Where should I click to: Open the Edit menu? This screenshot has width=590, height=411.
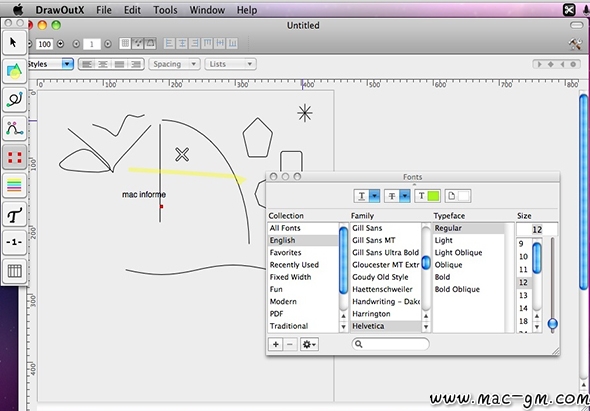coord(132,10)
